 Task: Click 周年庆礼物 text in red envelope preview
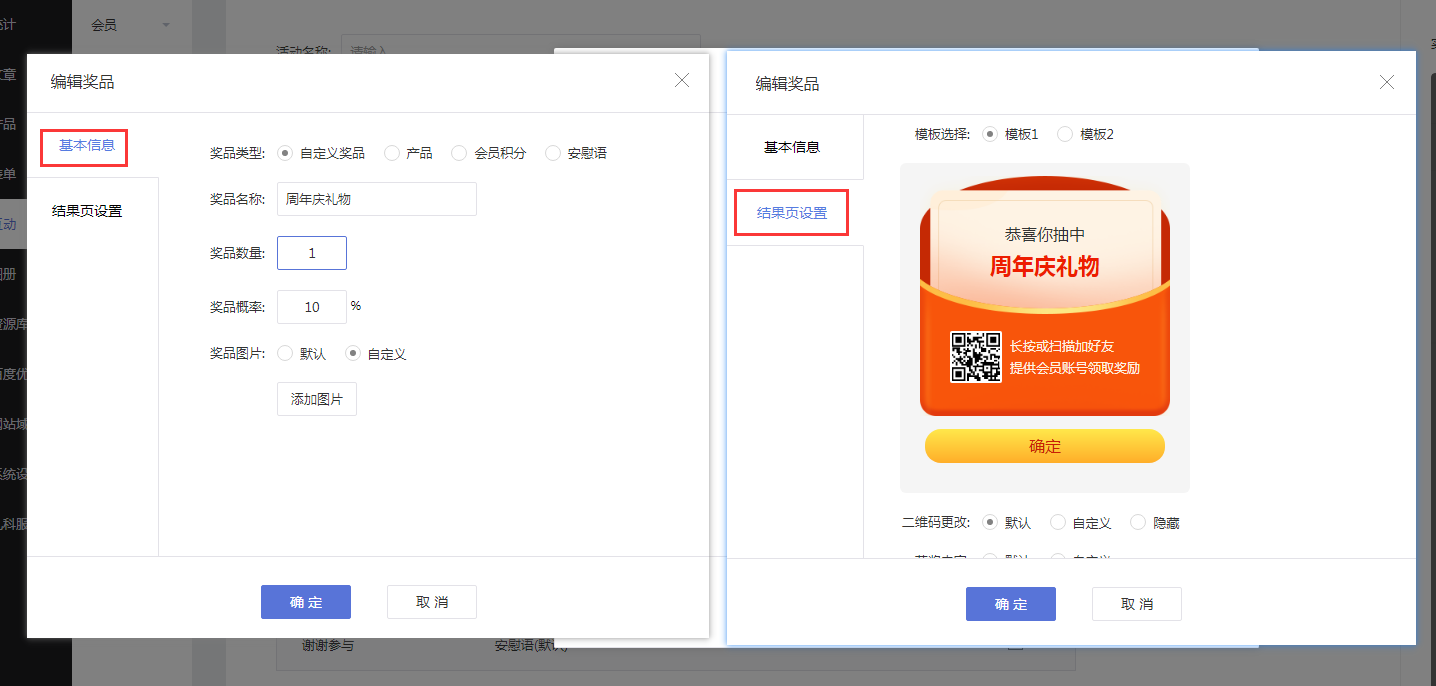[x=1045, y=266]
